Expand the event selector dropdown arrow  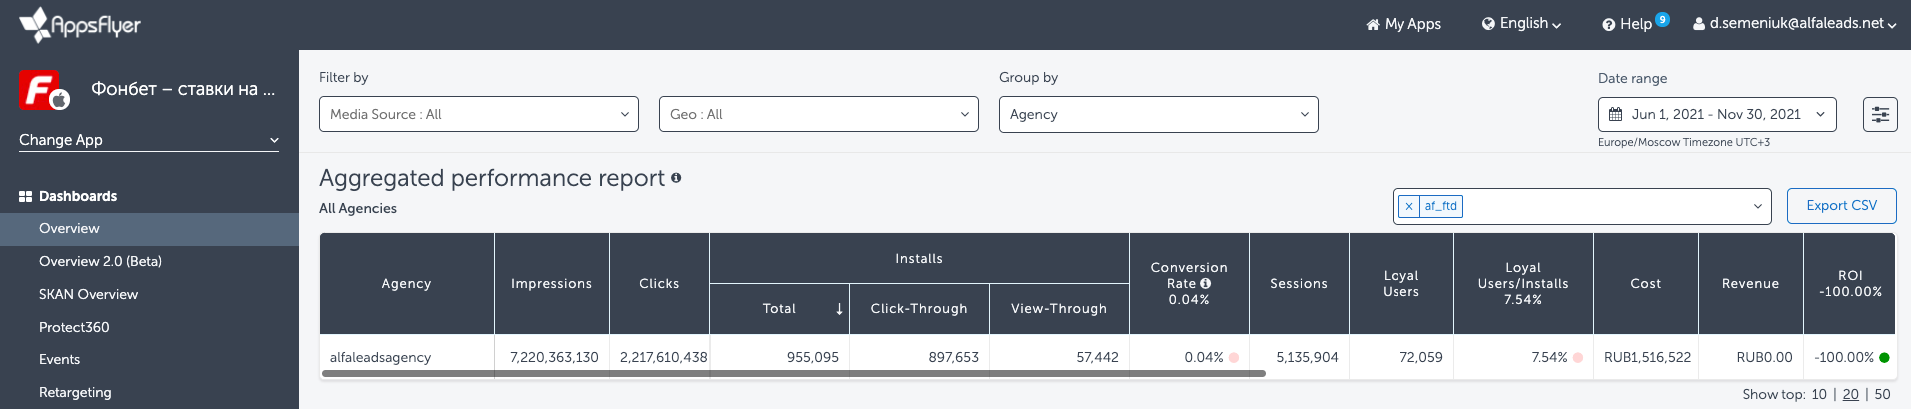tap(1757, 207)
